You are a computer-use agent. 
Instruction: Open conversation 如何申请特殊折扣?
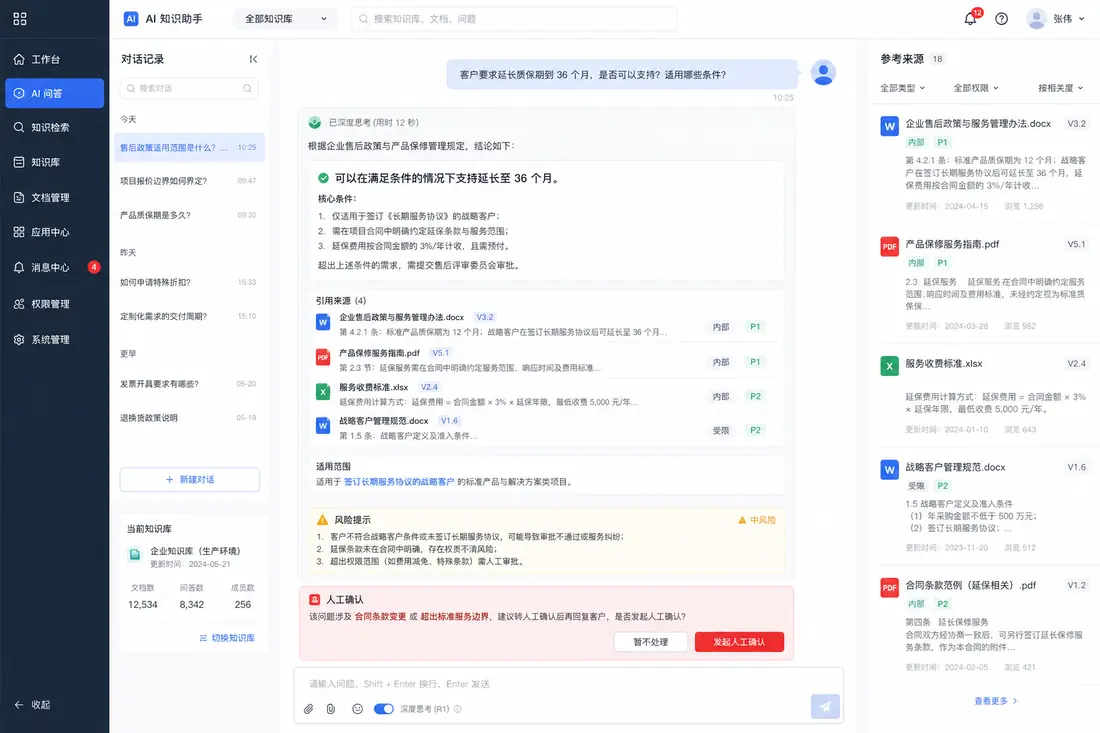point(189,283)
